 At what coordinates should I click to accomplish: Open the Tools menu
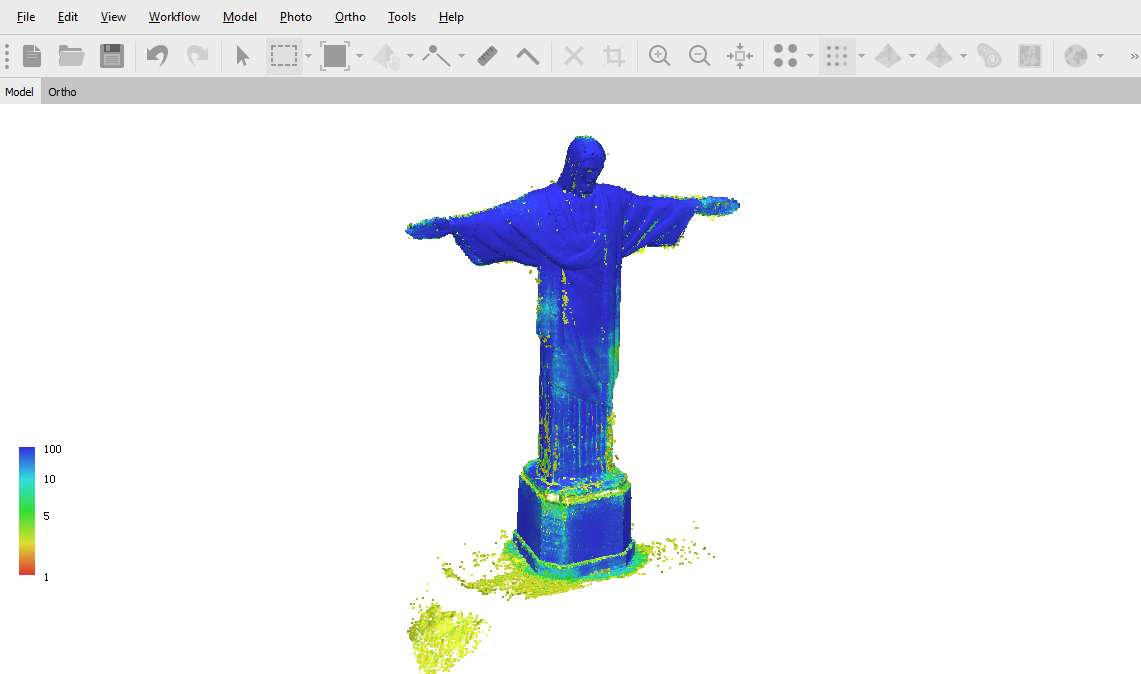[x=402, y=17]
